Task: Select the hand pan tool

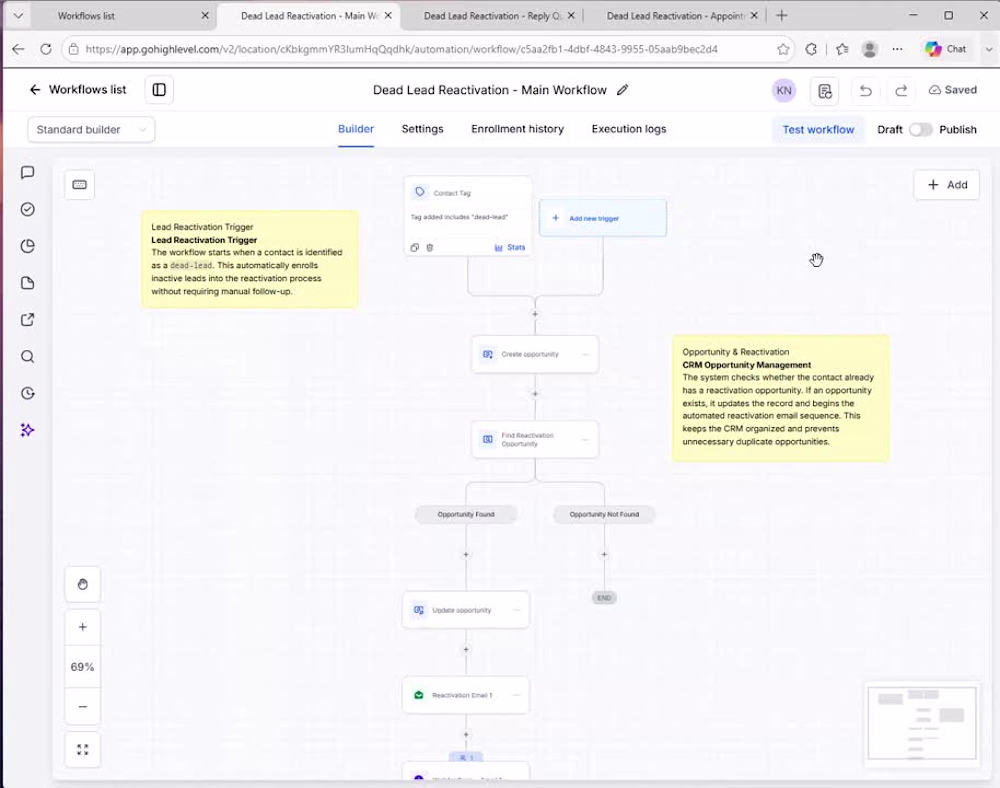Action: (82, 584)
